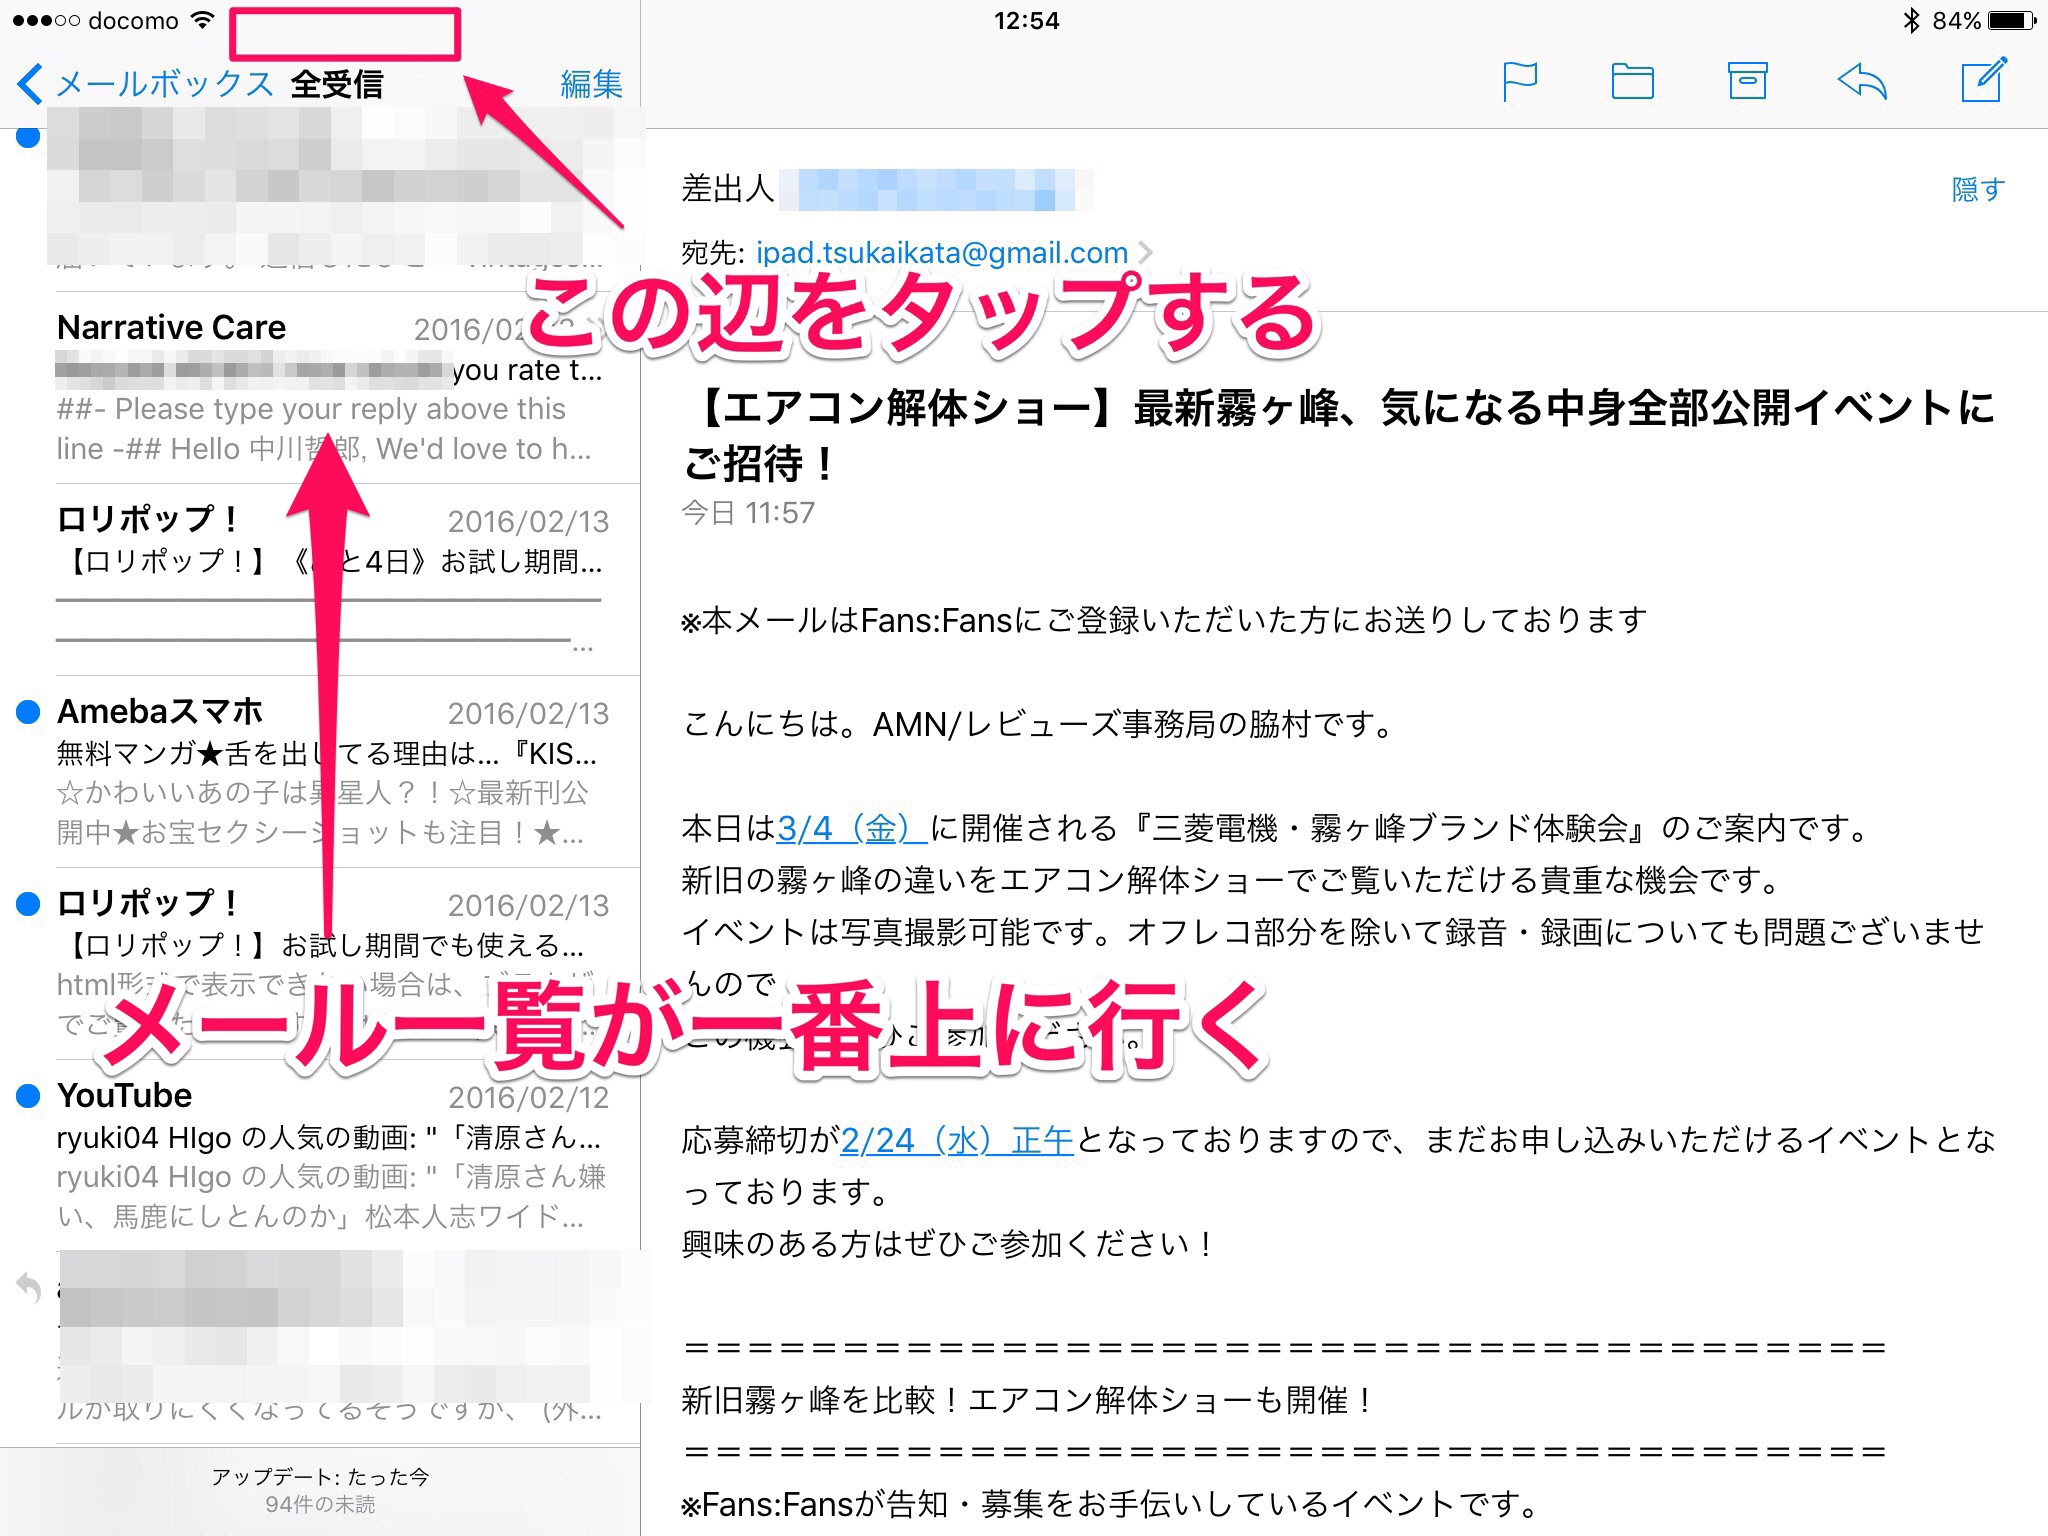
Task: Open recipient ipad.tsukaikata@gmail.com address
Action: pyautogui.click(x=941, y=253)
